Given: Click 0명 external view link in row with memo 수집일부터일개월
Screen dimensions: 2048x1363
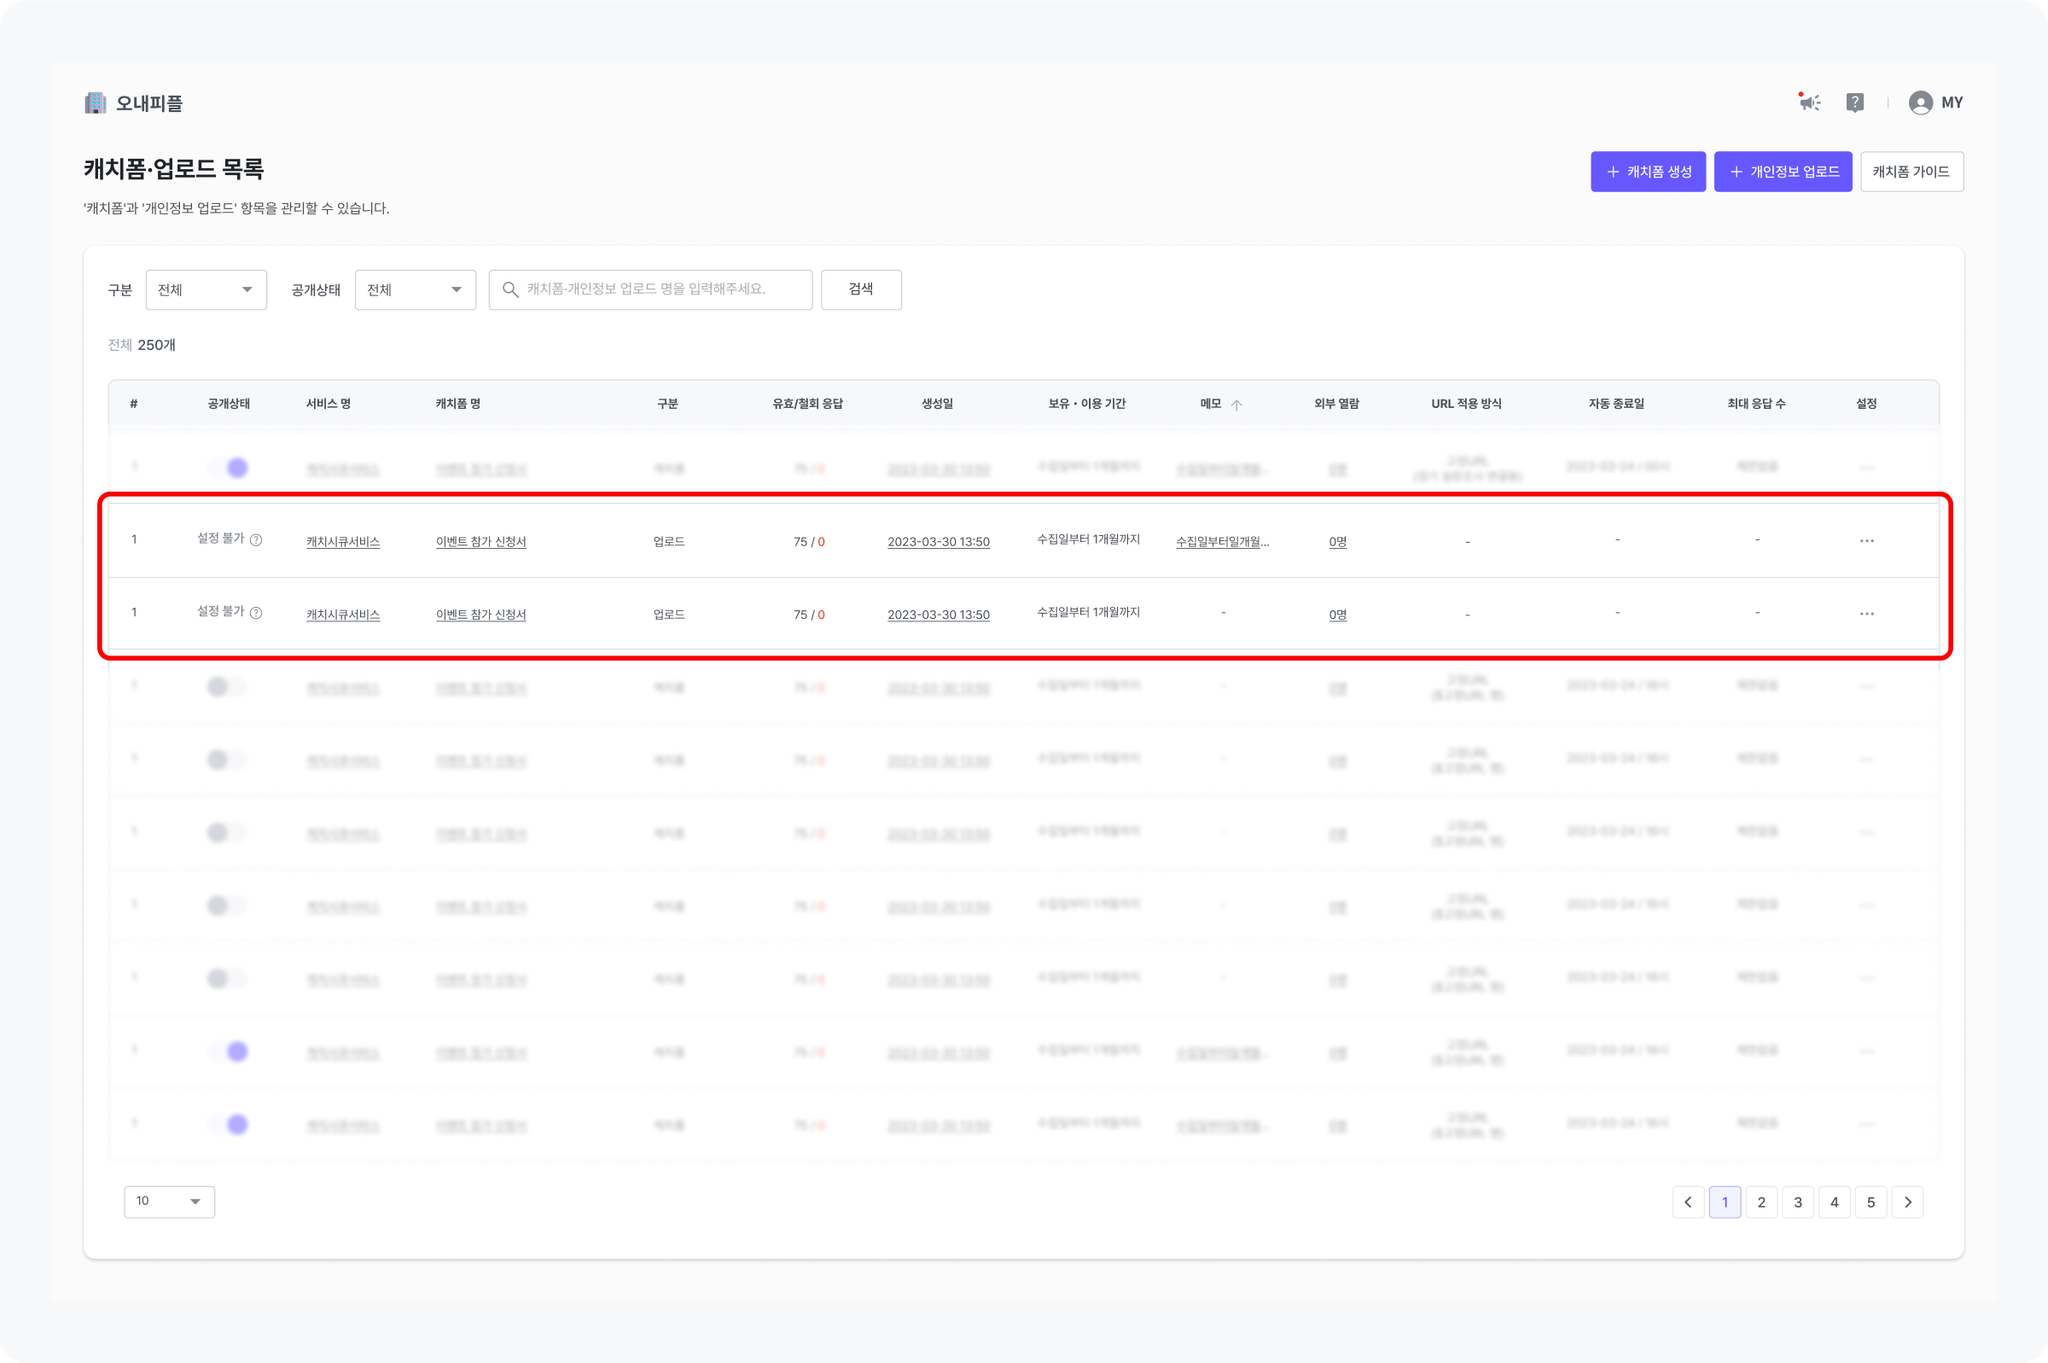Looking at the screenshot, I should click(x=1337, y=542).
